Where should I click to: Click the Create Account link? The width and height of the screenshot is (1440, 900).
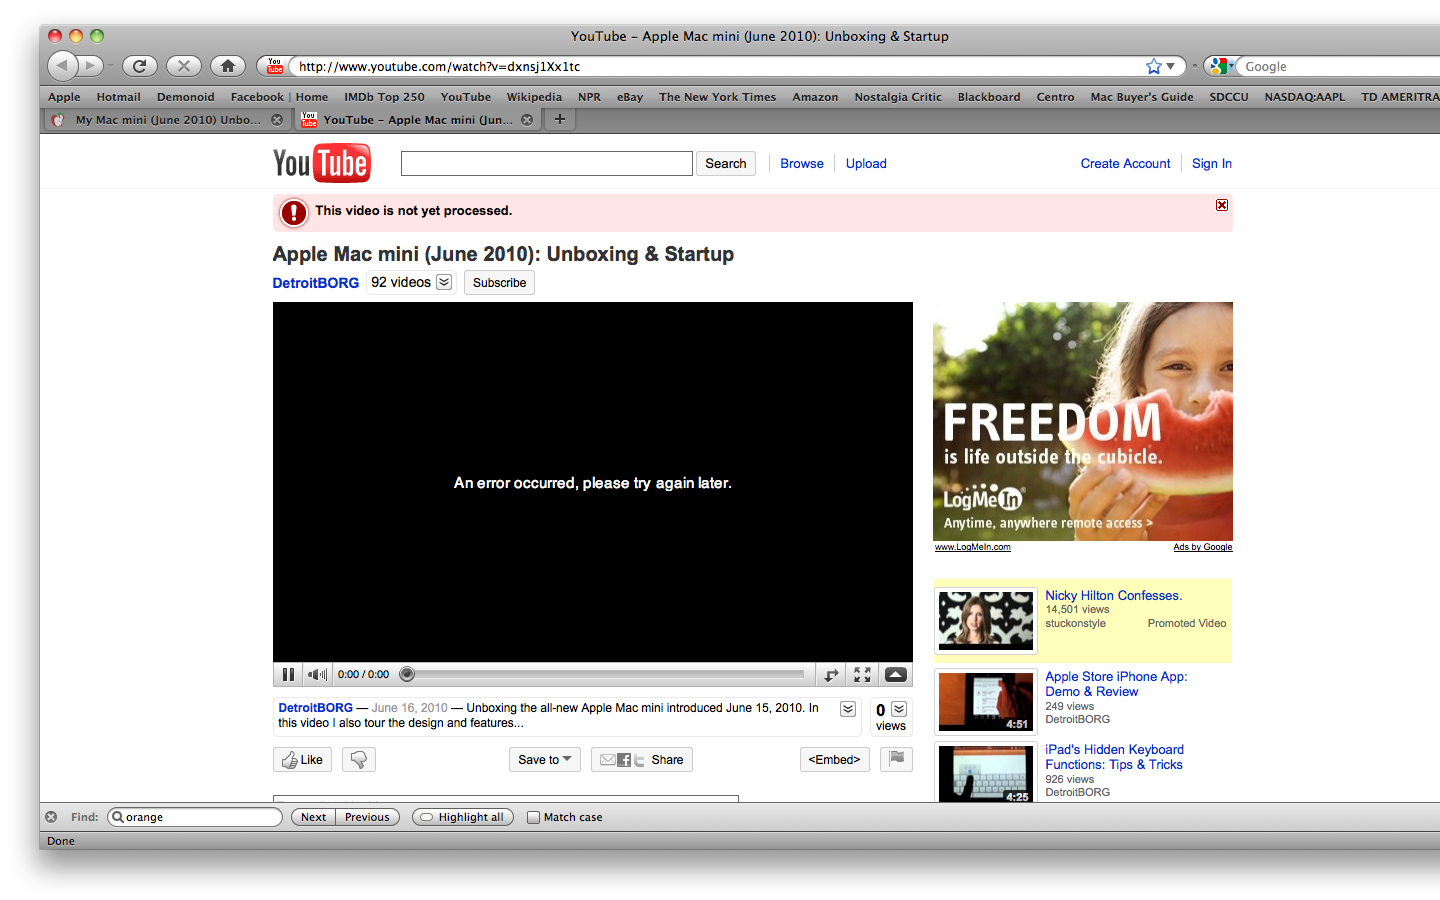point(1125,164)
